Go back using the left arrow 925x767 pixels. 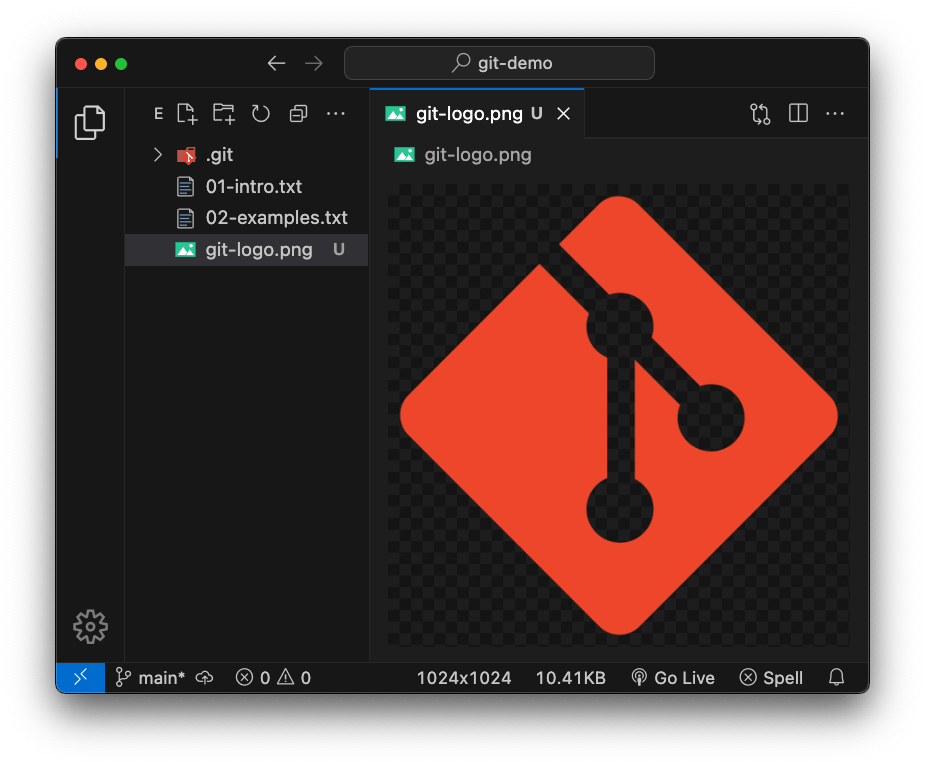(x=276, y=63)
